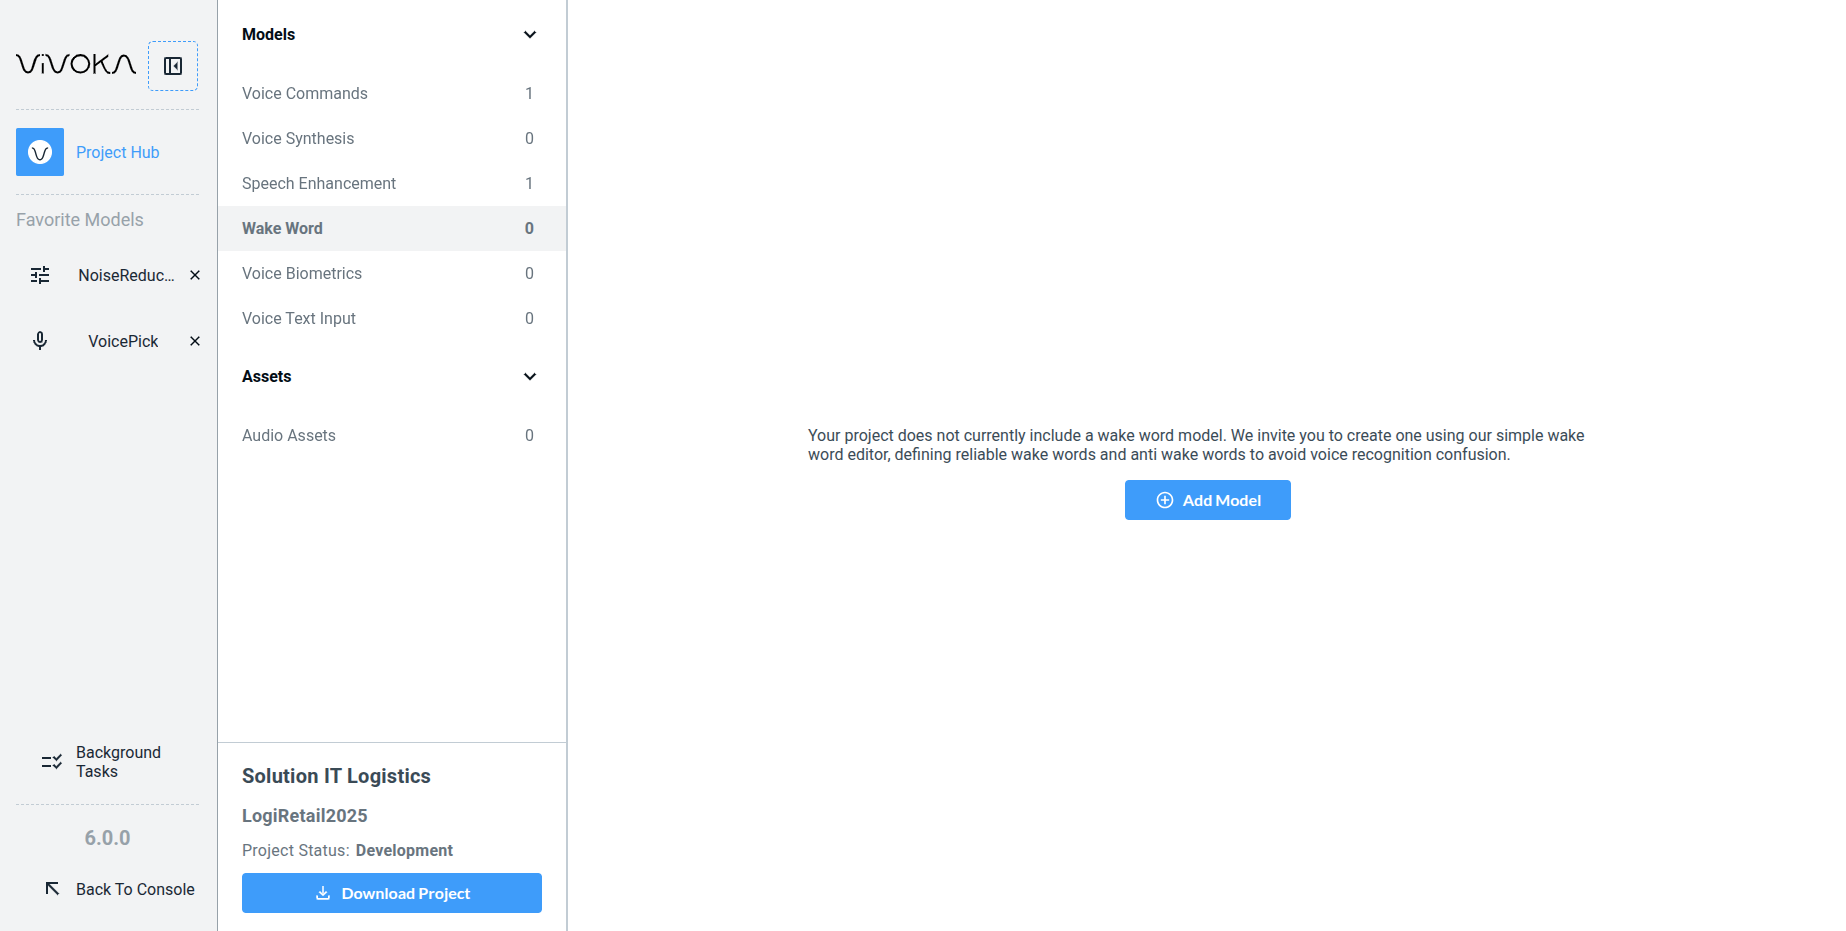Collapse the Assets section chevron

530,376
